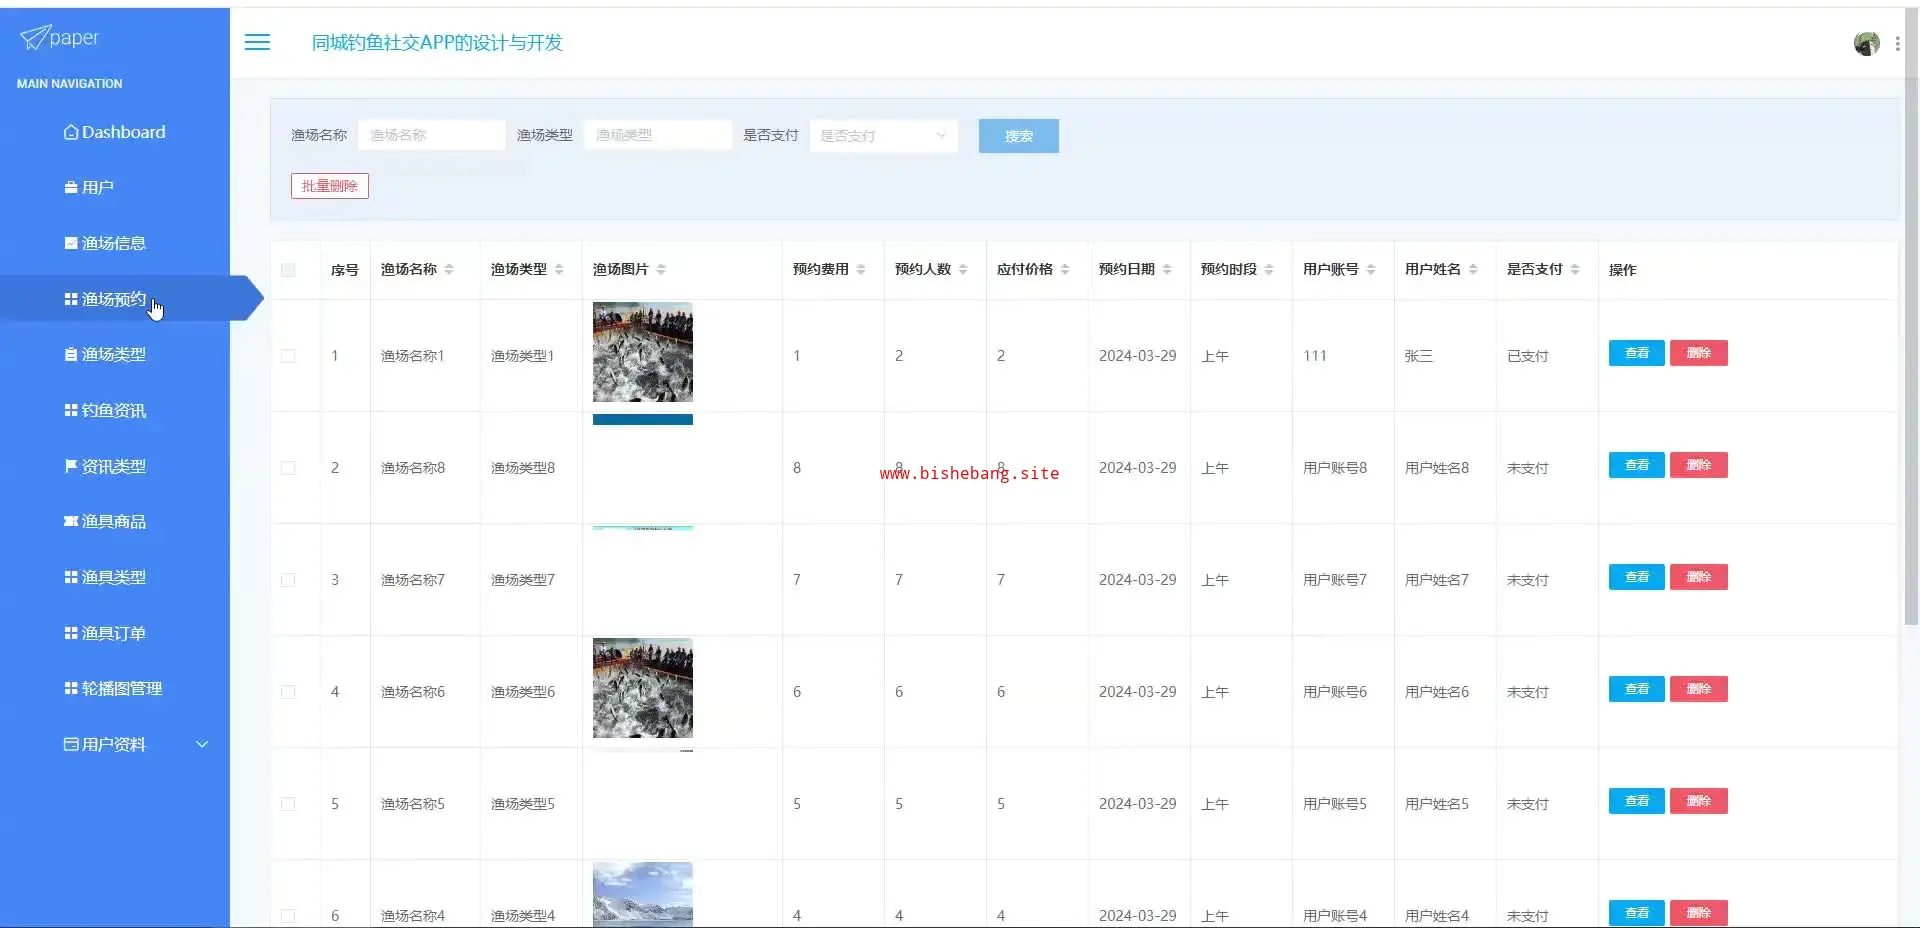The image size is (1920, 928).
Task: Click the paper plane logo icon
Action: (x=34, y=38)
